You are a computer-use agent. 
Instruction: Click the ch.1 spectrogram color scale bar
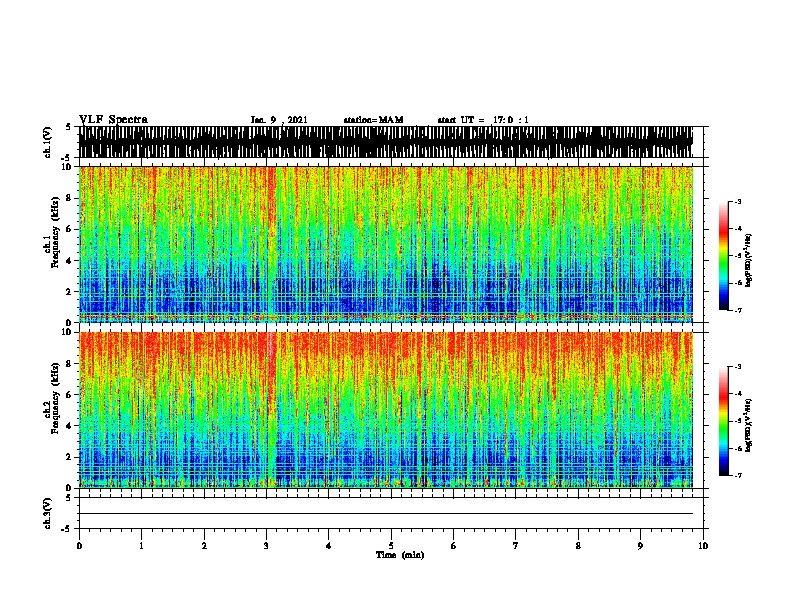click(x=724, y=256)
